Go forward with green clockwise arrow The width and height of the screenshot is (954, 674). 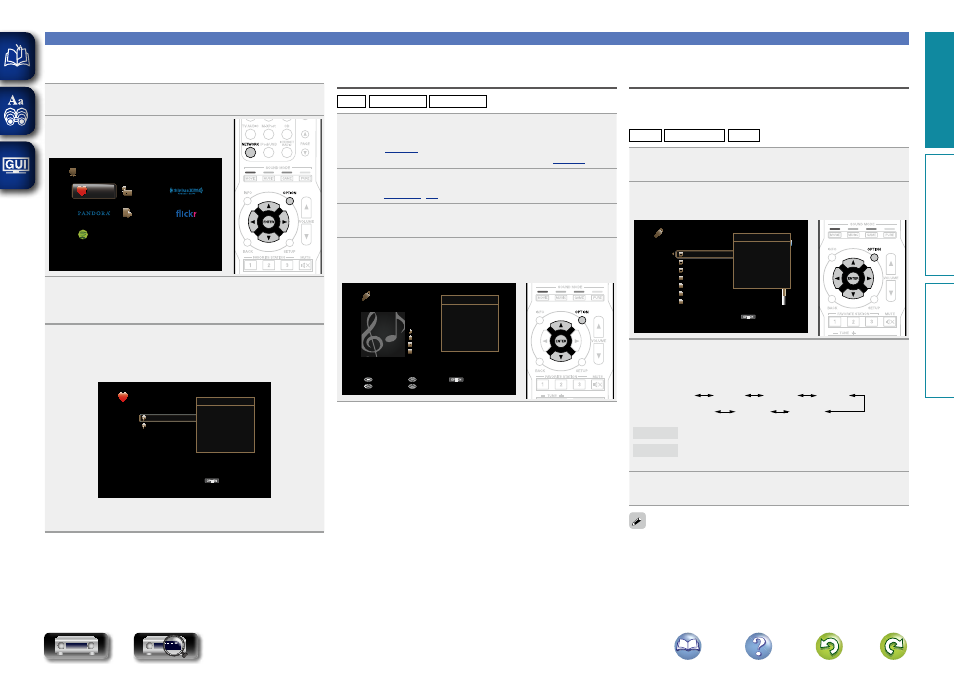tap(893, 646)
